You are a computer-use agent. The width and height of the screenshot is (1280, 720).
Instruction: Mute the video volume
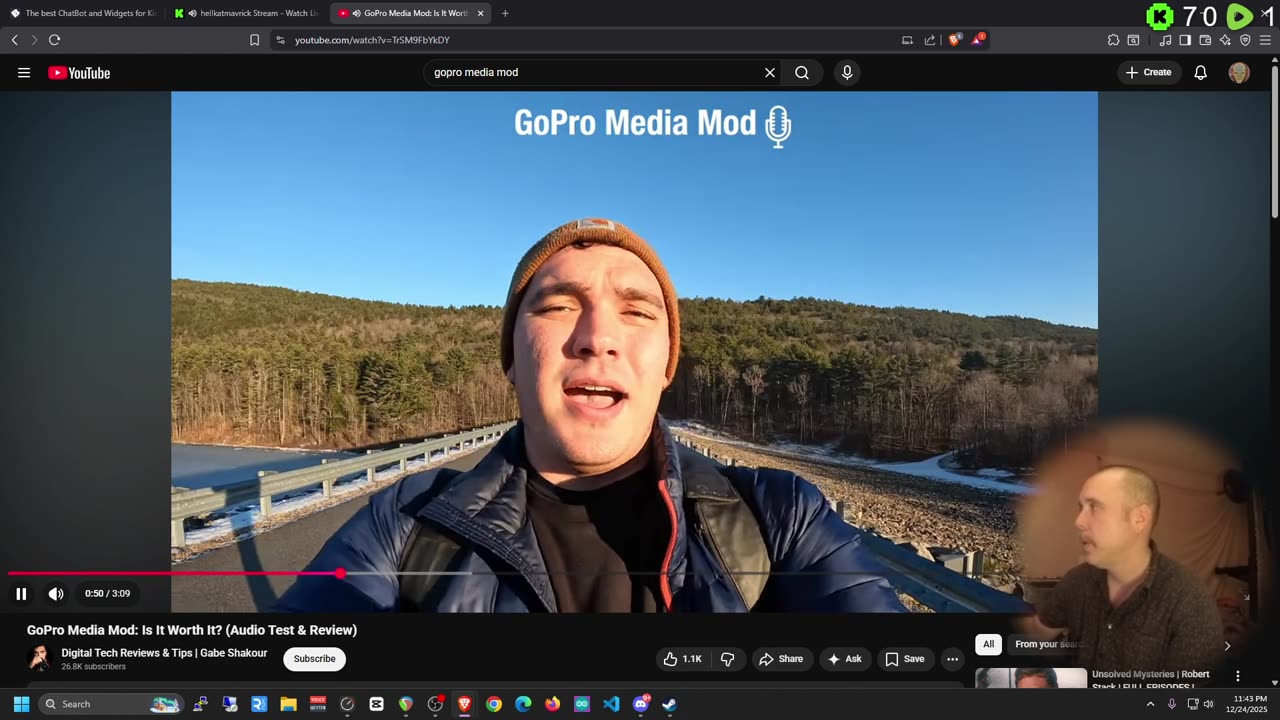coord(56,594)
